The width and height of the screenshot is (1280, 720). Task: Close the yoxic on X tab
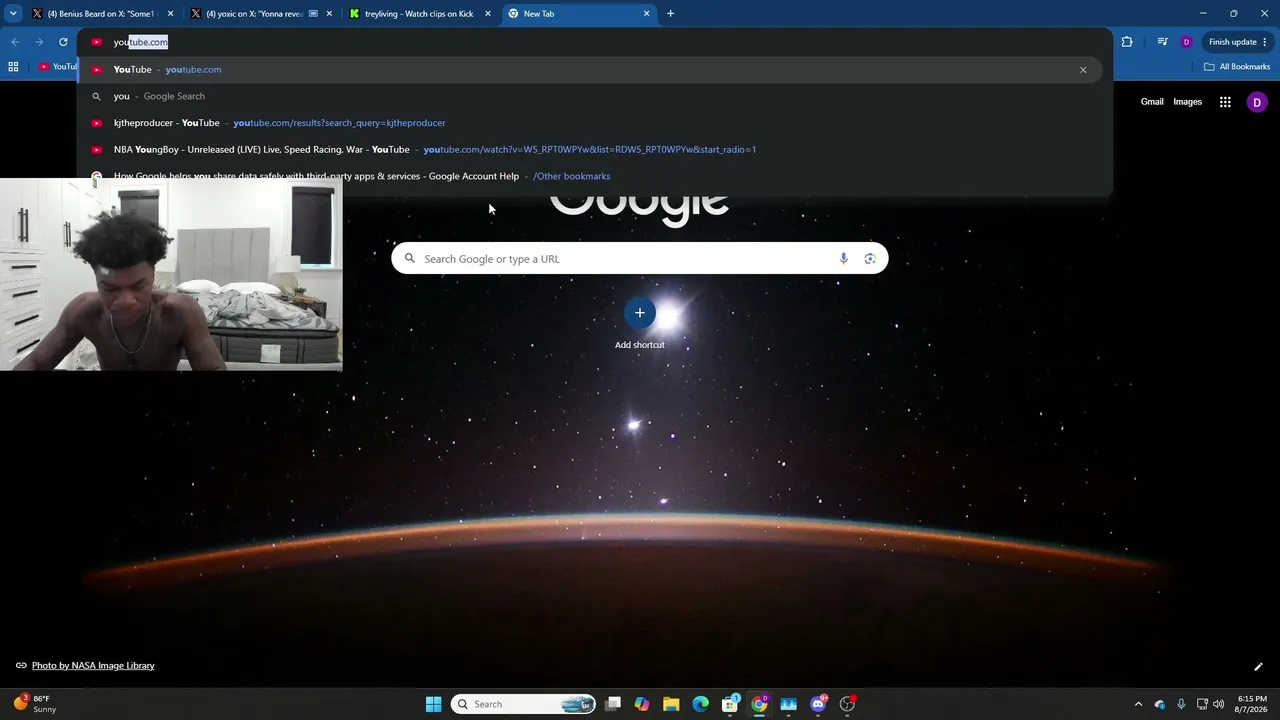pos(329,14)
